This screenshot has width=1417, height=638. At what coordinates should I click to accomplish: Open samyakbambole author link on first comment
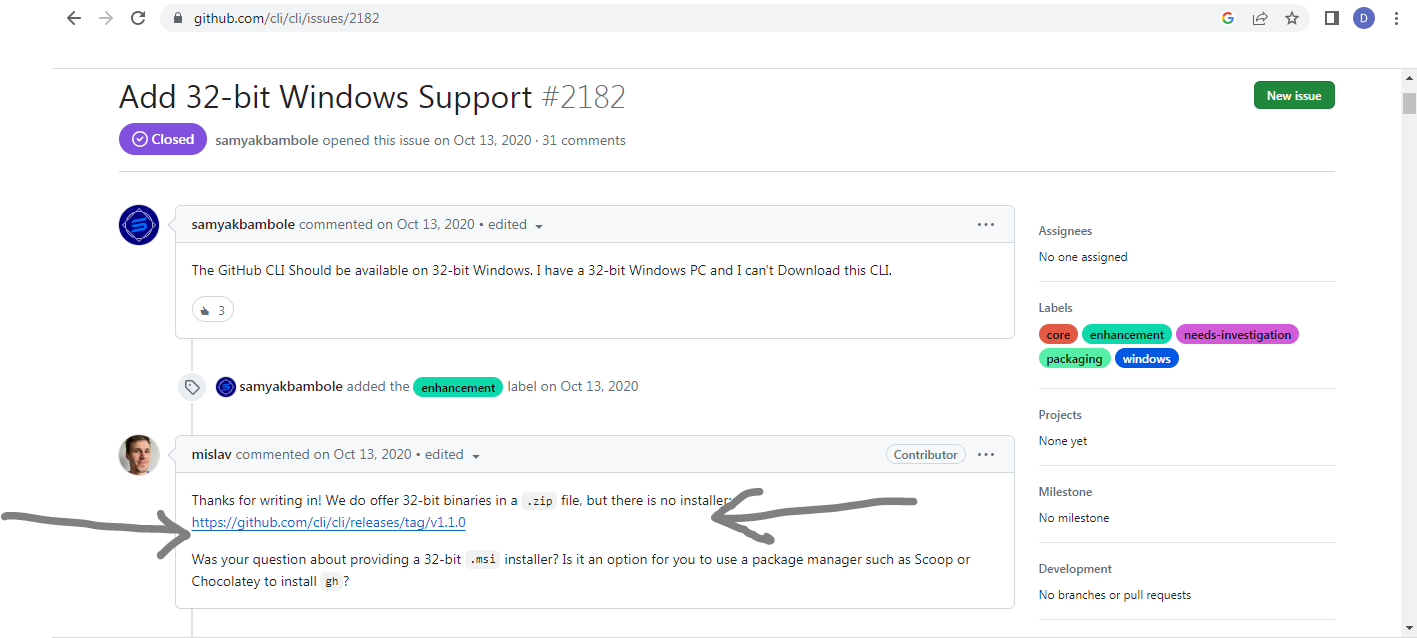click(x=243, y=225)
